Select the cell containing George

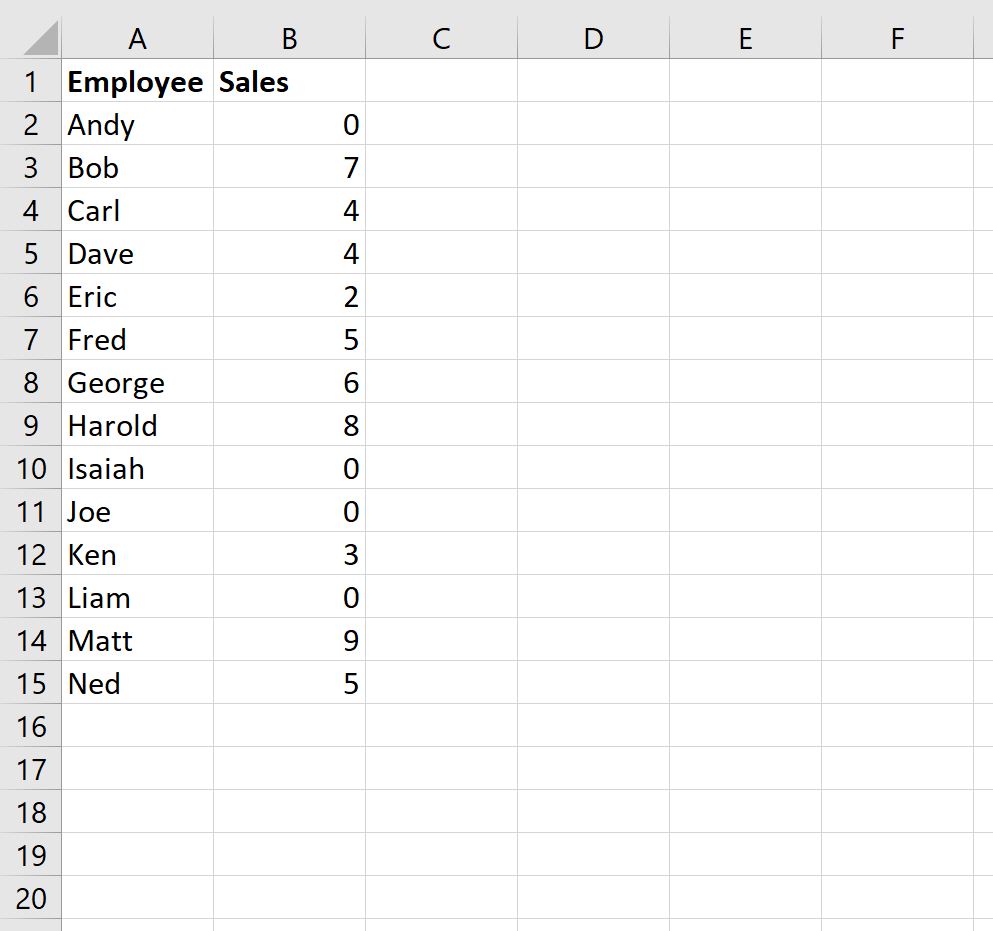[x=137, y=382]
